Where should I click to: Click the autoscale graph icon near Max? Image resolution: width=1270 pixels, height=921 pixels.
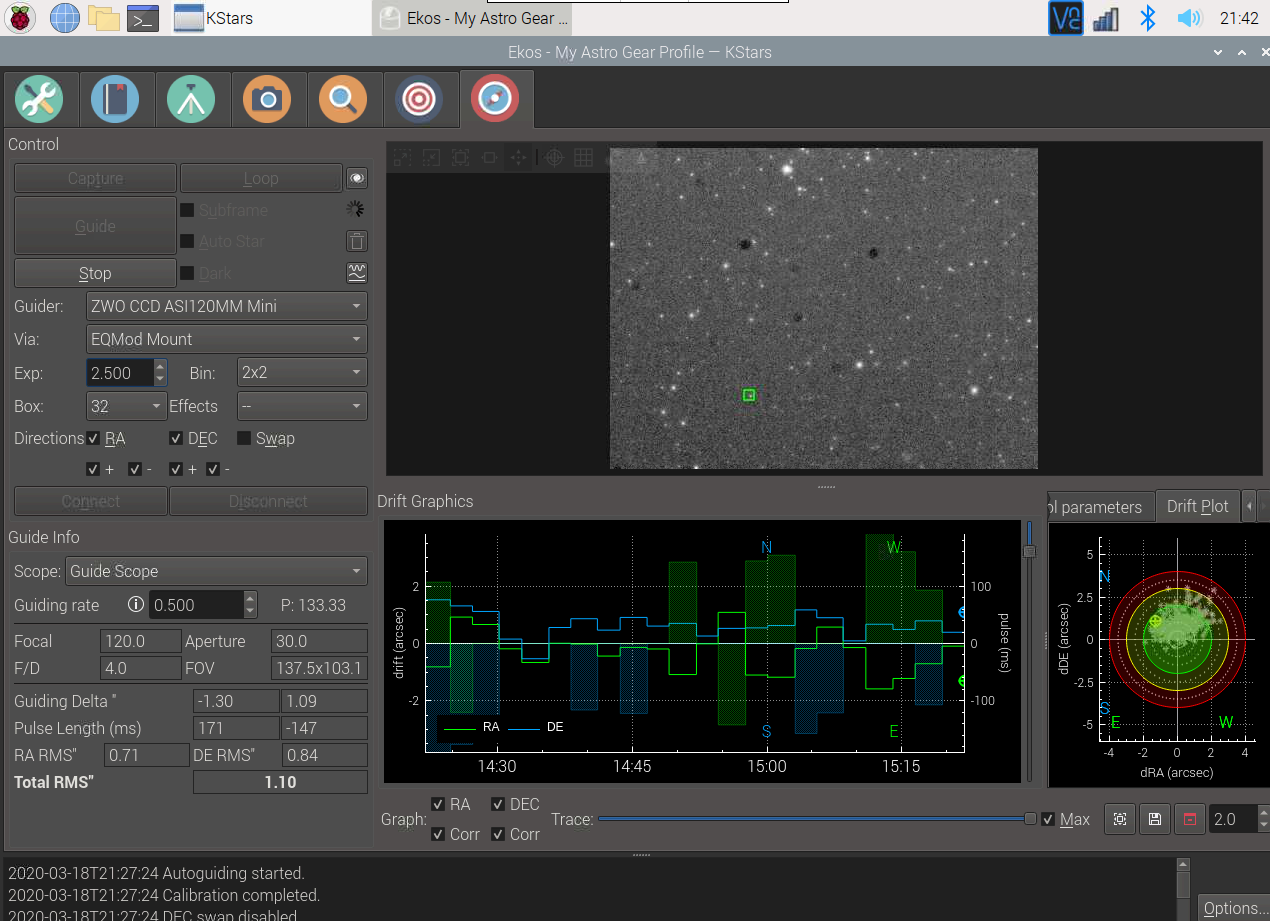pos(1120,819)
